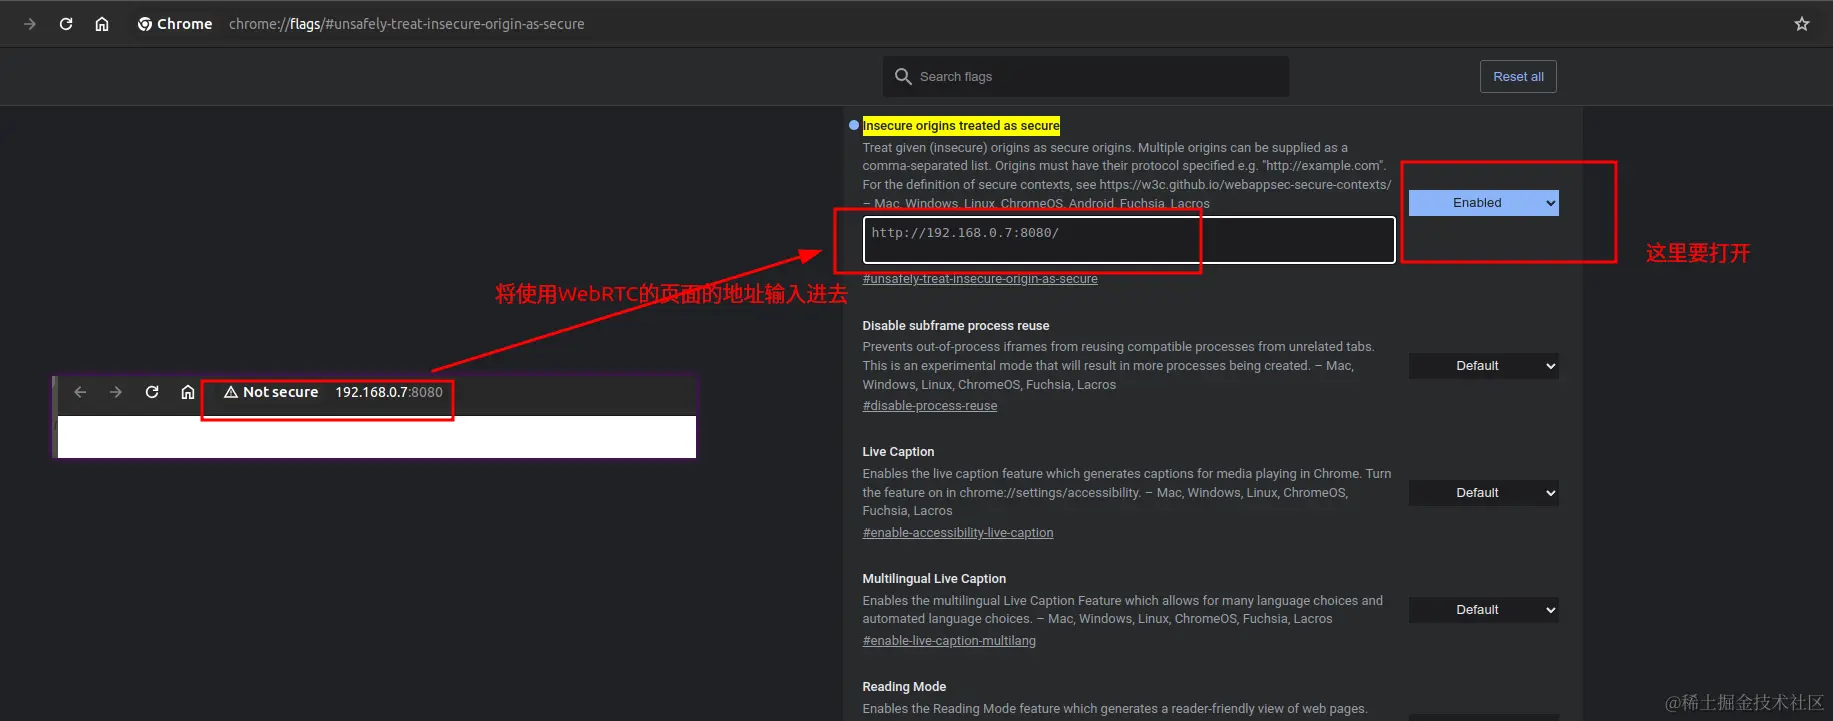Open the Multilingual Live Caption dropdown
The width and height of the screenshot is (1833, 721).
[1484, 610]
